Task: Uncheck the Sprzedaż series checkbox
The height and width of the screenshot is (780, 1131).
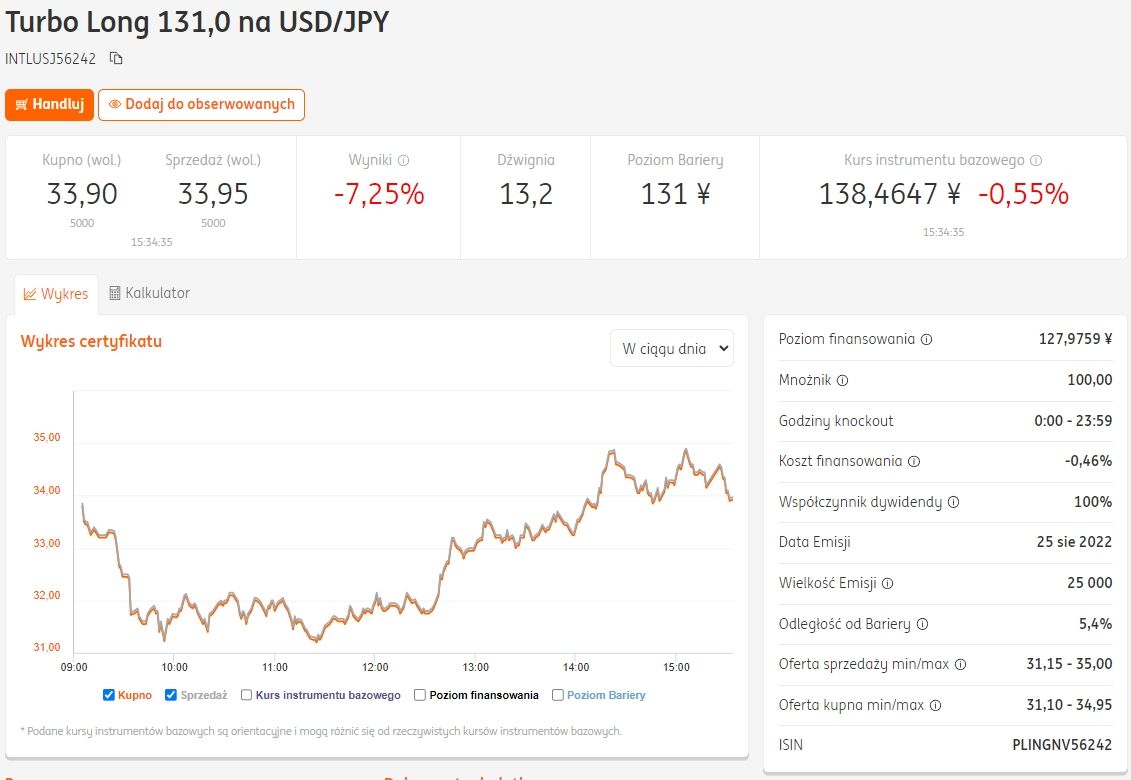Action: point(171,695)
